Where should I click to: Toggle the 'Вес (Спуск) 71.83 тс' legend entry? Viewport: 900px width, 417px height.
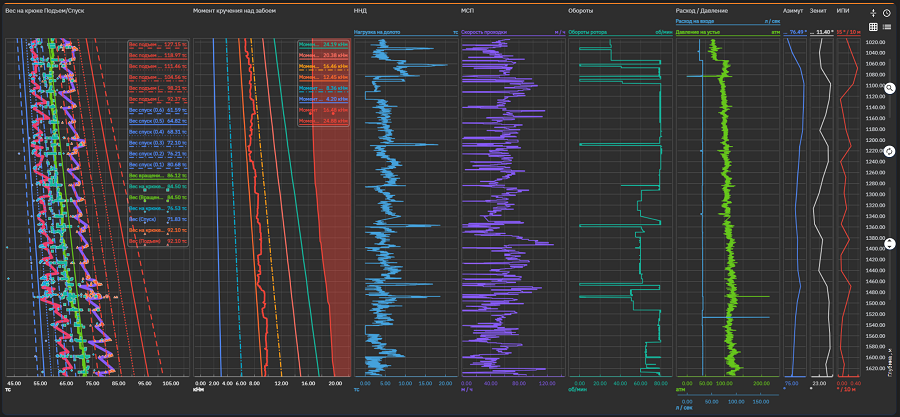[x=158, y=219]
